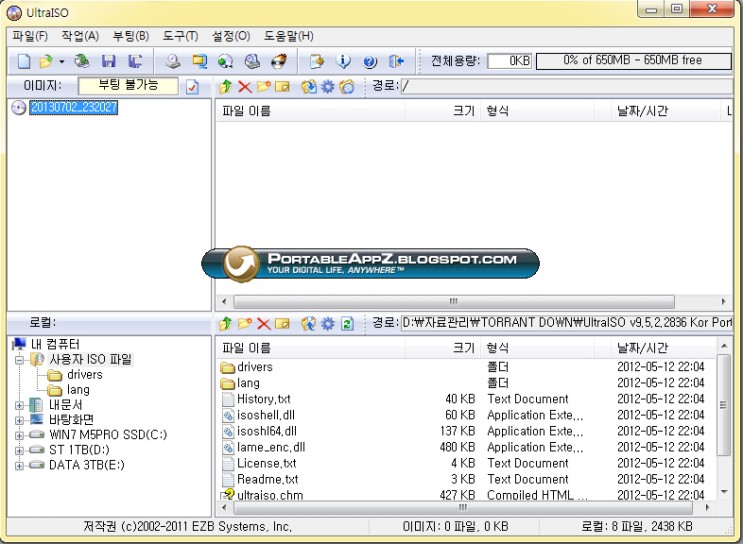Expand the ST 1TB(D:) drive node
The height and width of the screenshot is (544, 743).
pos(19,450)
